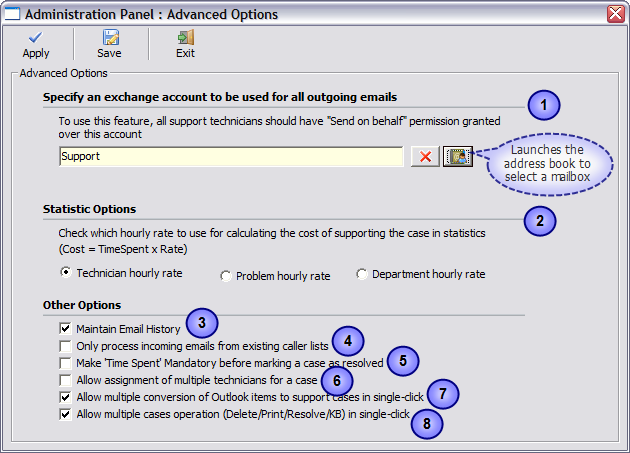Click the Specify an exchange account heading
This screenshot has width=630, height=453.
pyautogui.click(x=220, y=97)
